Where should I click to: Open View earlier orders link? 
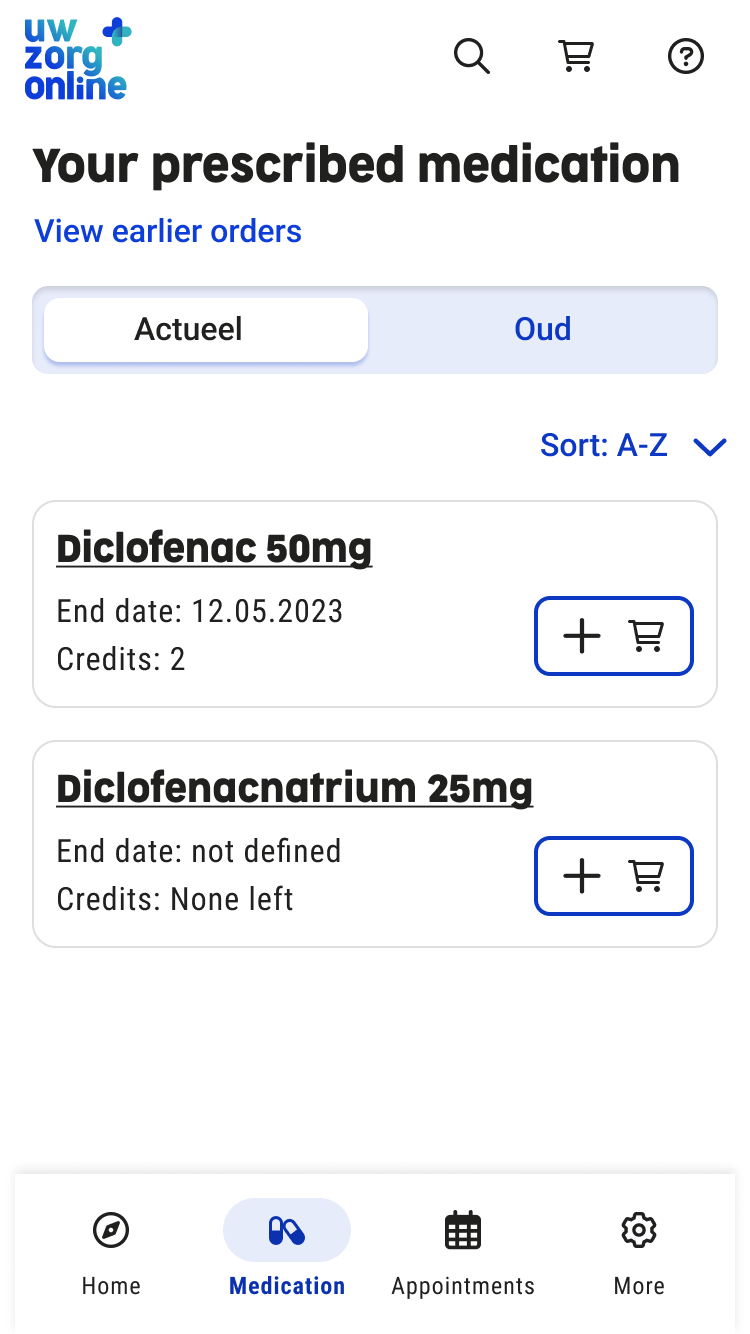click(168, 231)
